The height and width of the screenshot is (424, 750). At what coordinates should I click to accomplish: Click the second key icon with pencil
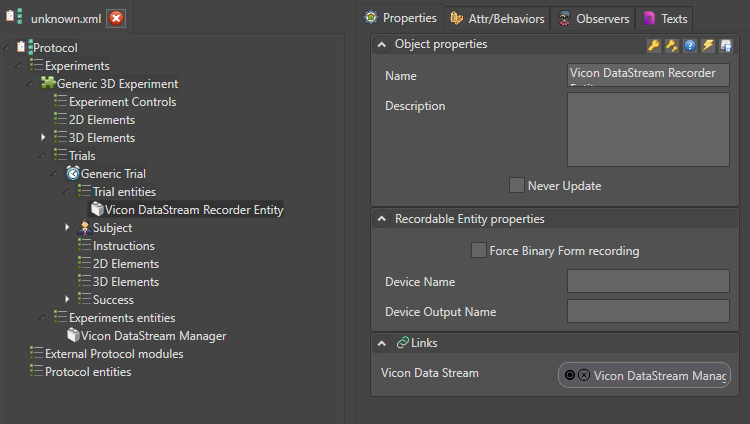pyautogui.click(x=671, y=45)
